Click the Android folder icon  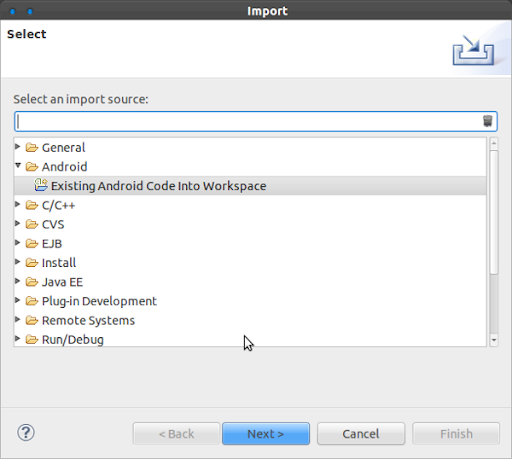(x=32, y=167)
